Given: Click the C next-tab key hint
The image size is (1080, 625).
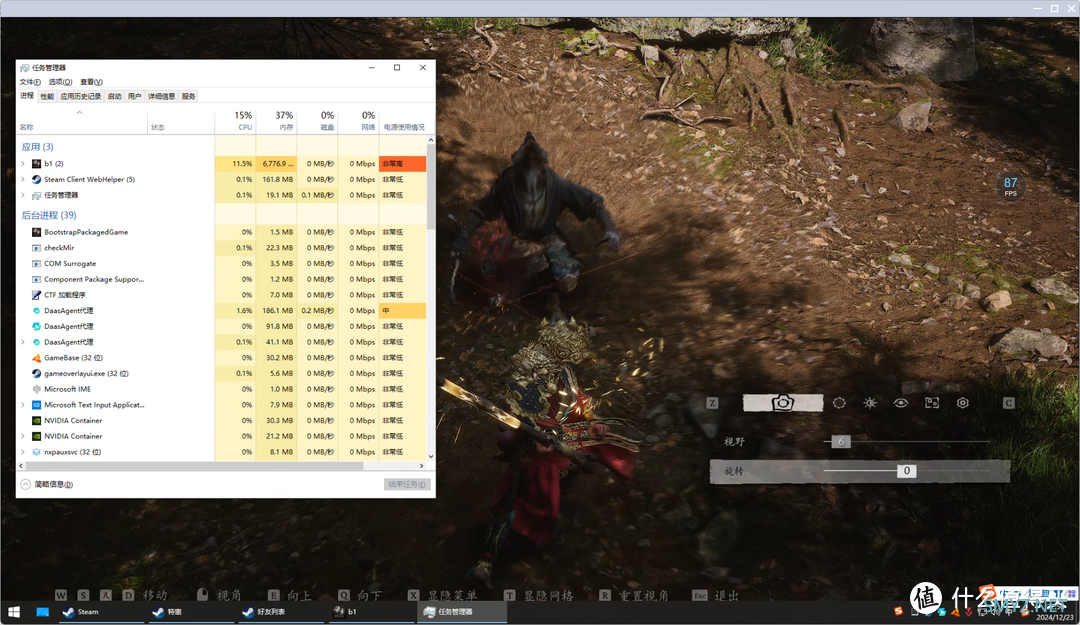Looking at the screenshot, I should (1008, 402).
